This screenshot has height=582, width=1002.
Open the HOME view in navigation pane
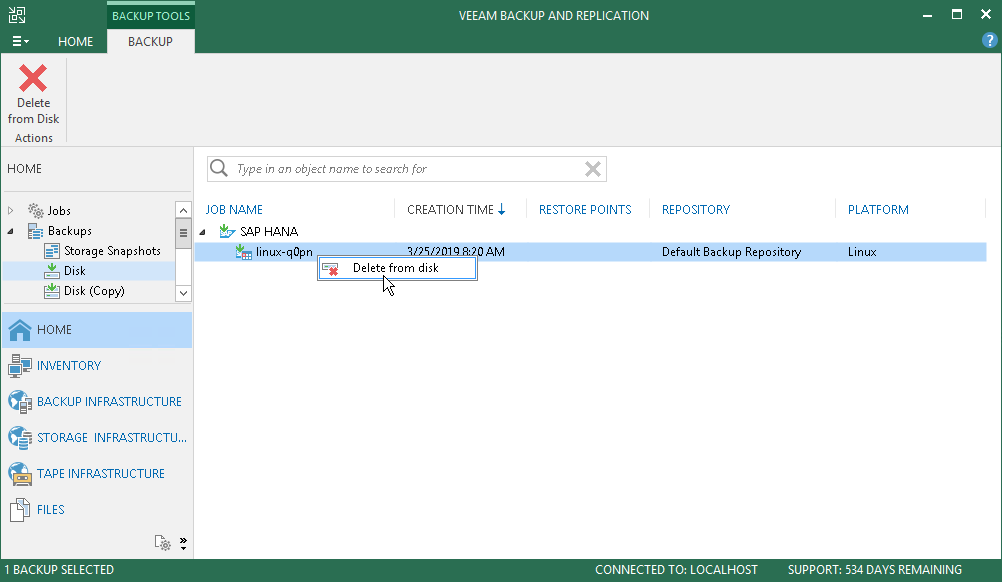[x=97, y=330]
